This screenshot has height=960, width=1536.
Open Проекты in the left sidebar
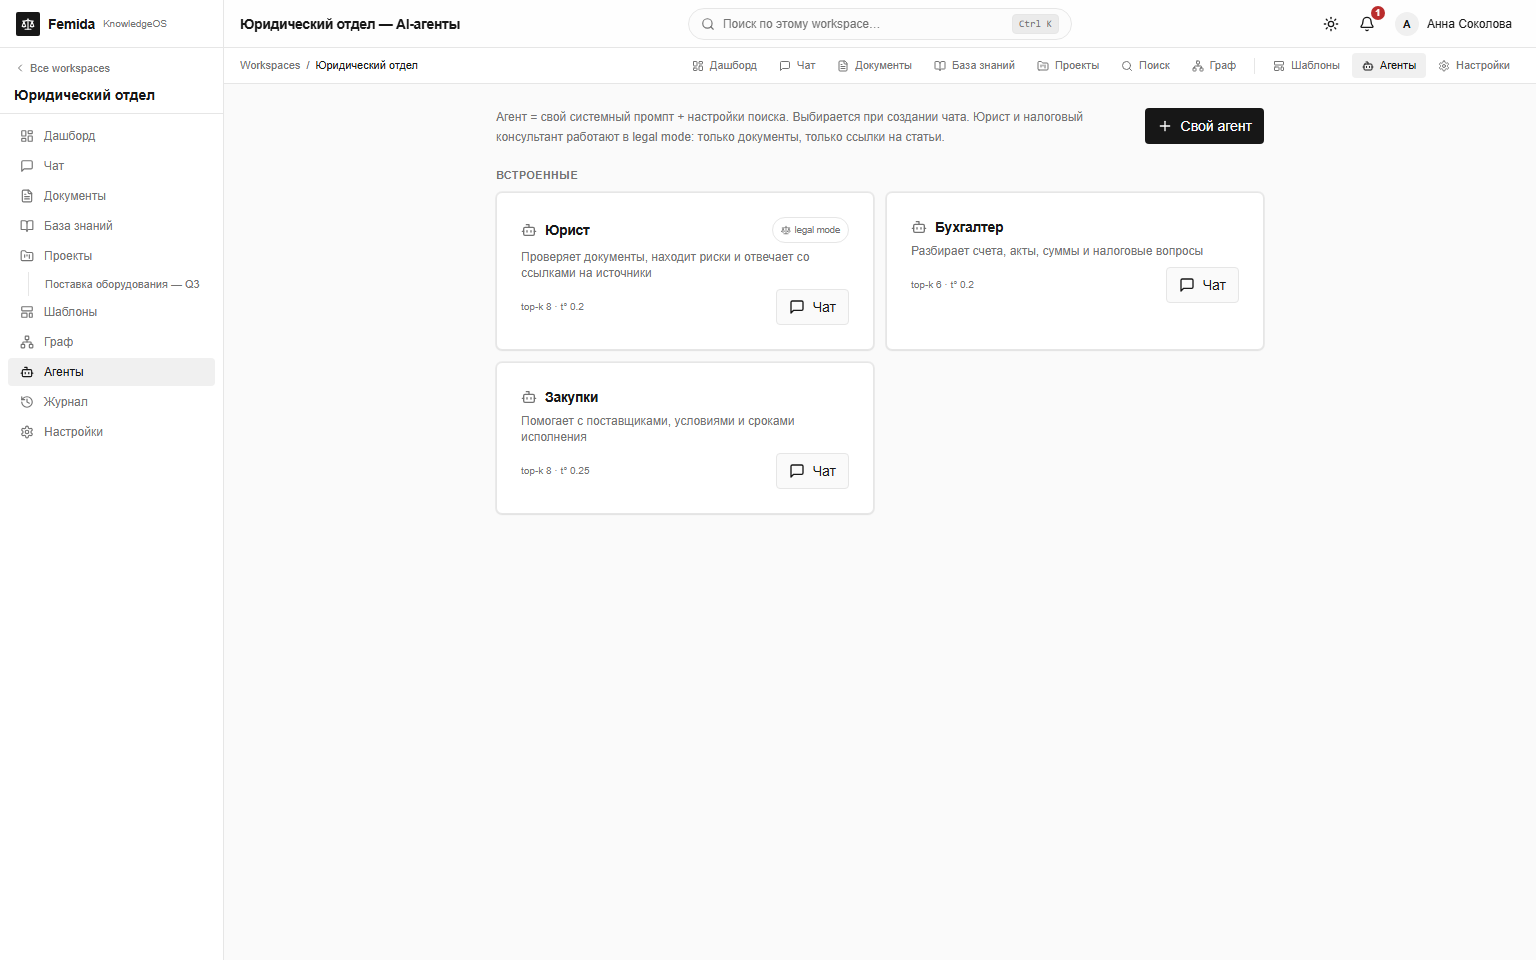[111, 256]
